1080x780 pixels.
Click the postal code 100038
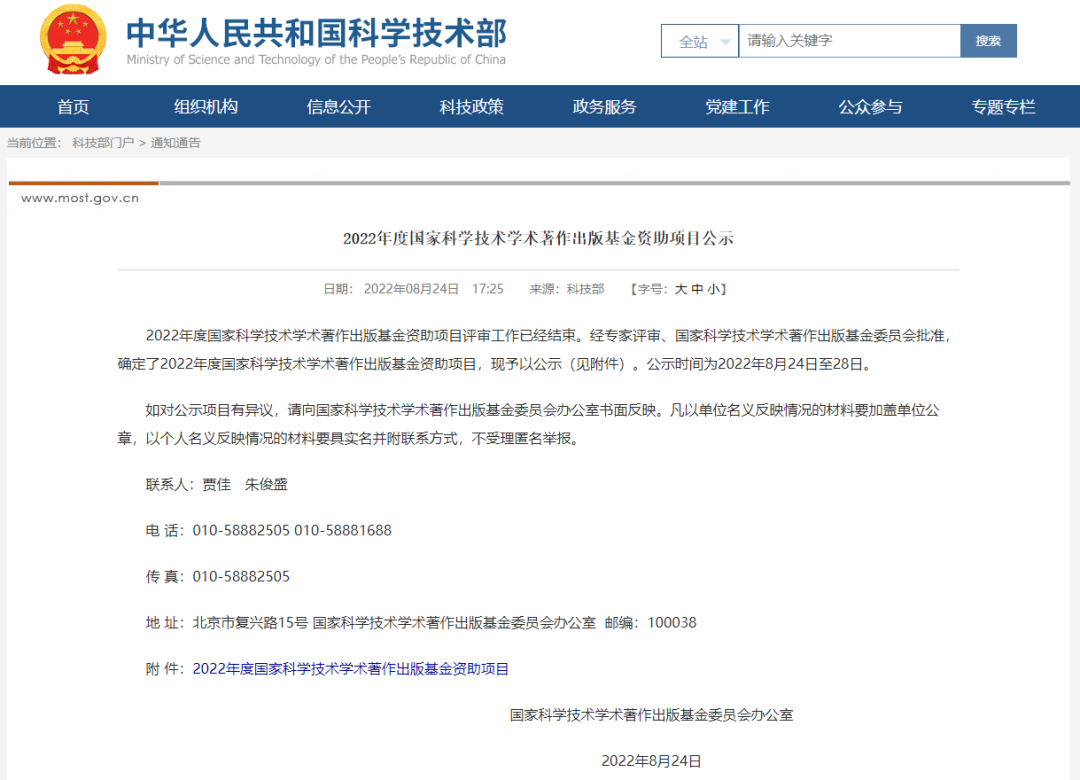pos(672,623)
